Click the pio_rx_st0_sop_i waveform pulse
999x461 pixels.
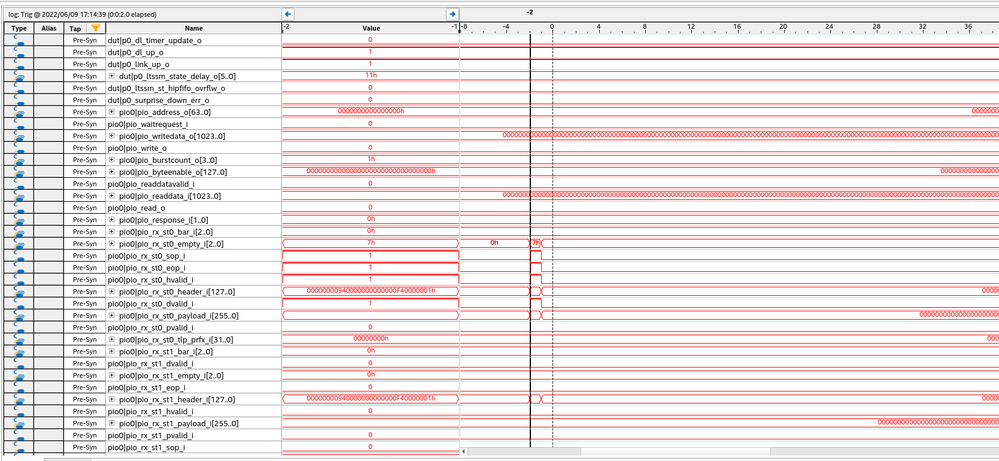536,255
